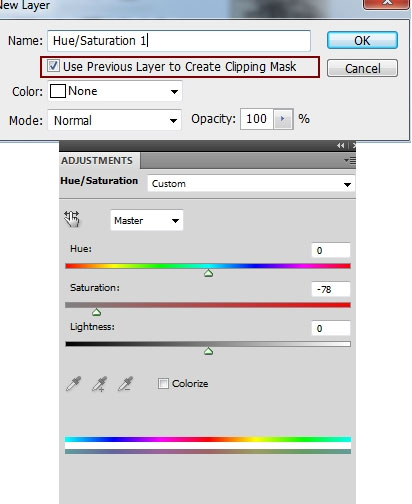Open the Color None dropdown

(115, 91)
